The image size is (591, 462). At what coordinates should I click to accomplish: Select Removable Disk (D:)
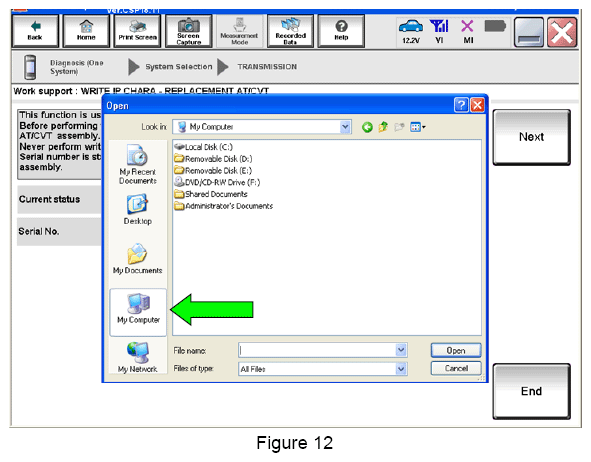[213, 159]
